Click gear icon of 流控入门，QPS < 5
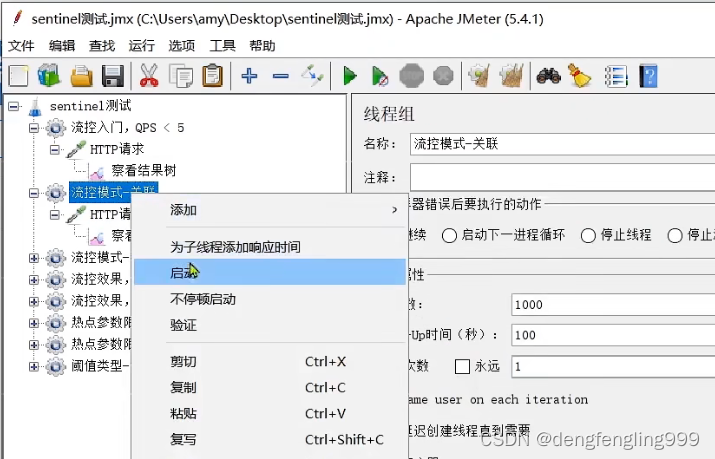This screenshot has height=459, width=715. point(56,128)
